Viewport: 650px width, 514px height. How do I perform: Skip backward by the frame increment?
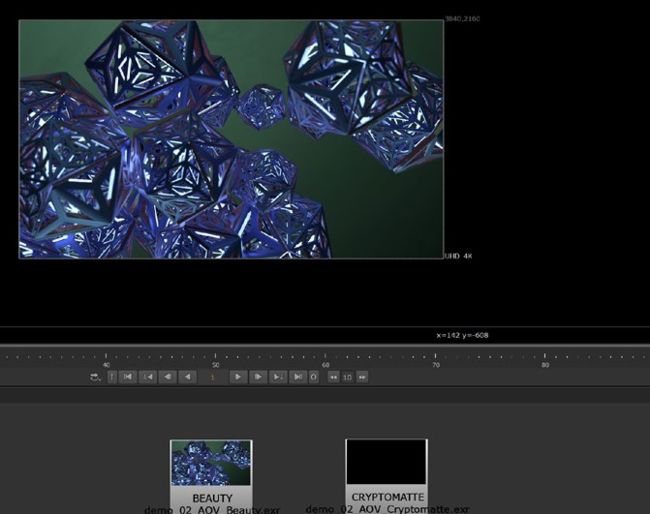[333, 377]
